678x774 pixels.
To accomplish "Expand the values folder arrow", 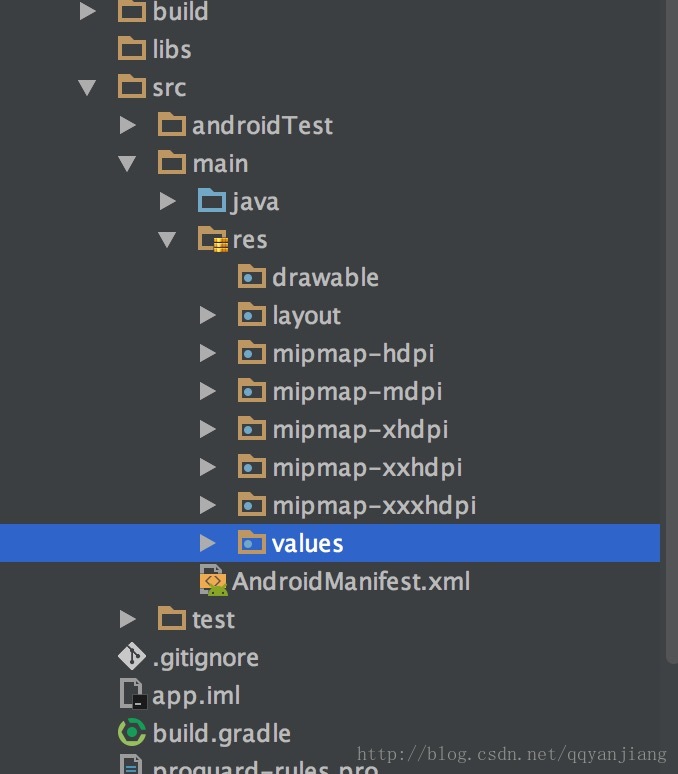I will point(207,543).
